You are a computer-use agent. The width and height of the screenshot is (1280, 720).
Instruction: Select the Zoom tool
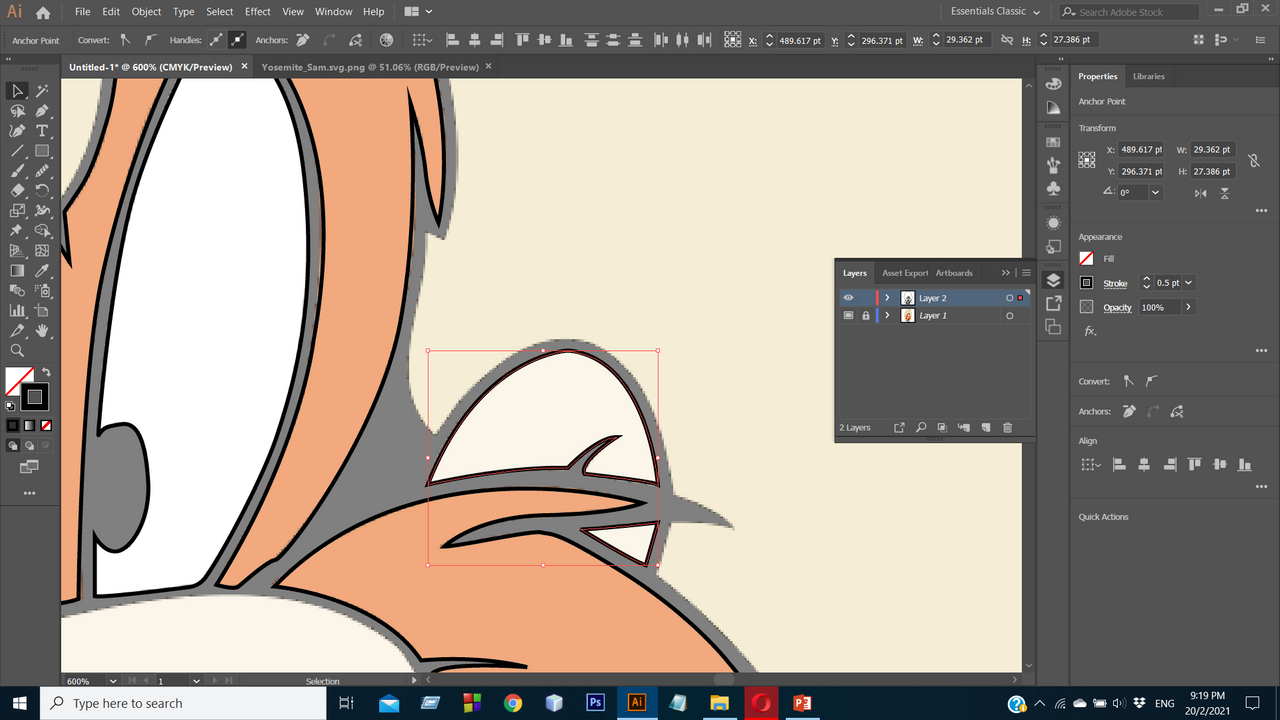tap(17, 351)
